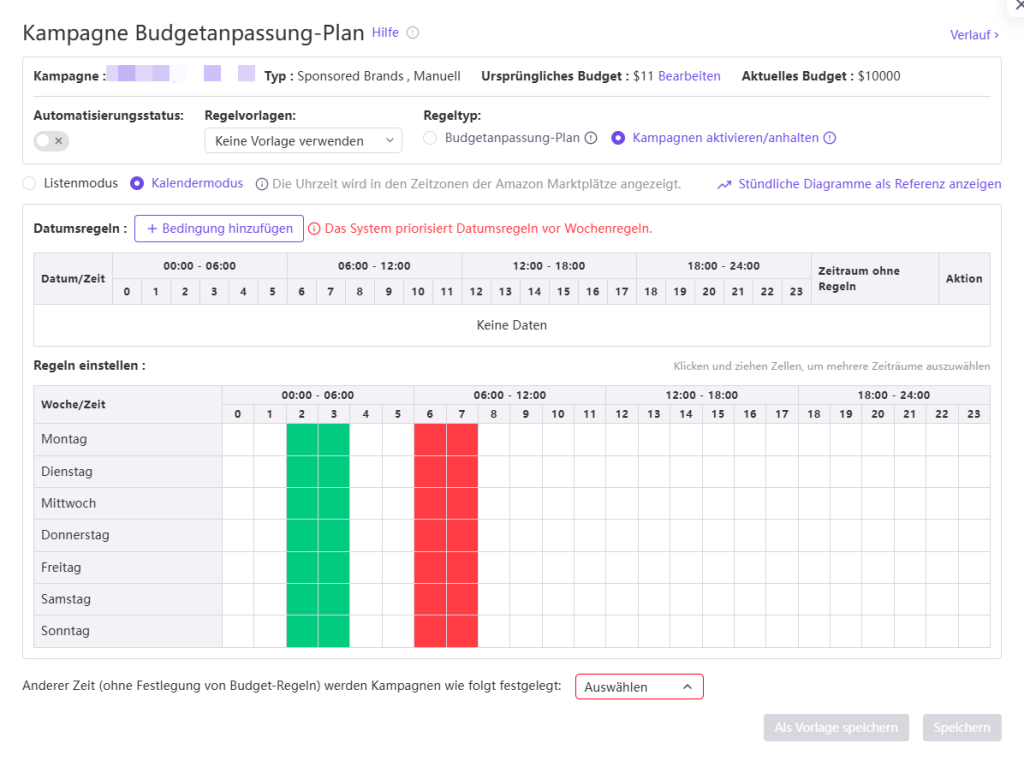Click the Mittwoch row label
The width and height of the screenshot is (1024, 761).
point(69,503)
